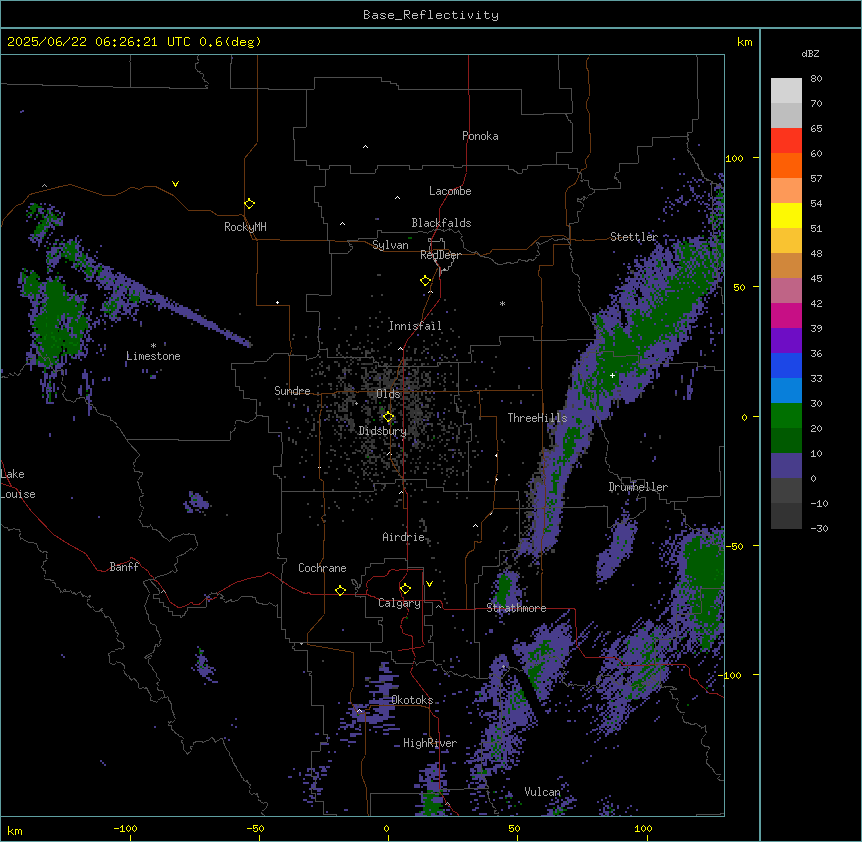The height and width of the screenshot is (842, 862).
Task: Click the yellow diamond marker above Calgary label
Action: 405,589
